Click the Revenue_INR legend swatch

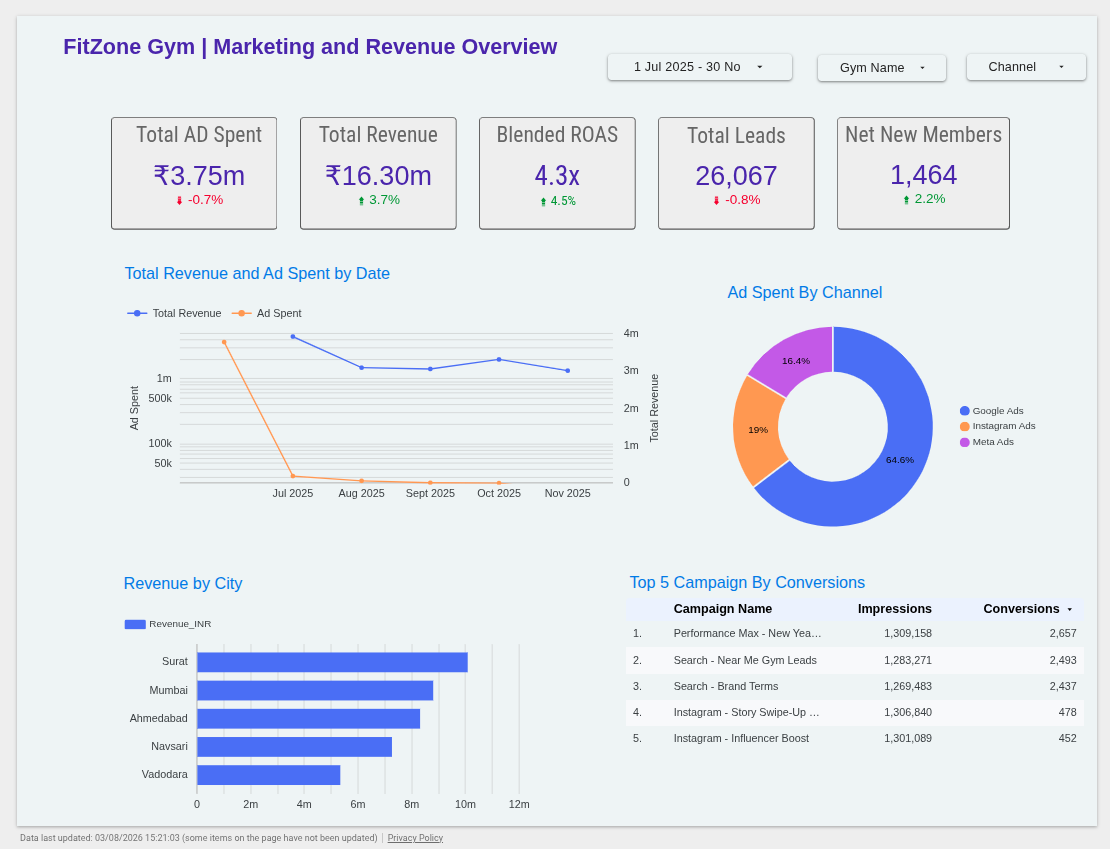coord(135,625)
